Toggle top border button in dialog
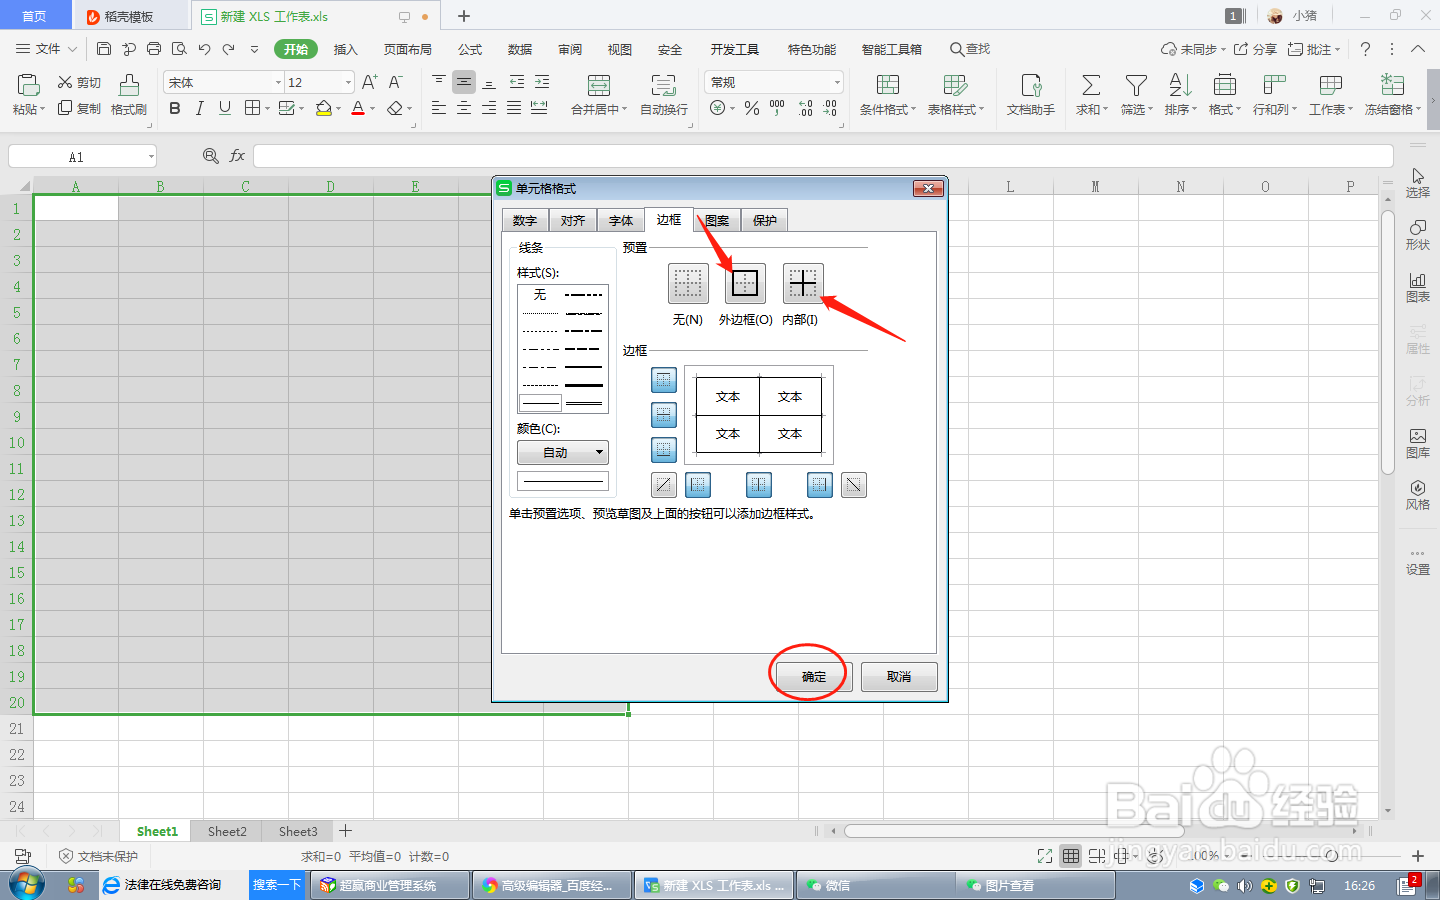 pyautogui.click(x=664, y=380)
